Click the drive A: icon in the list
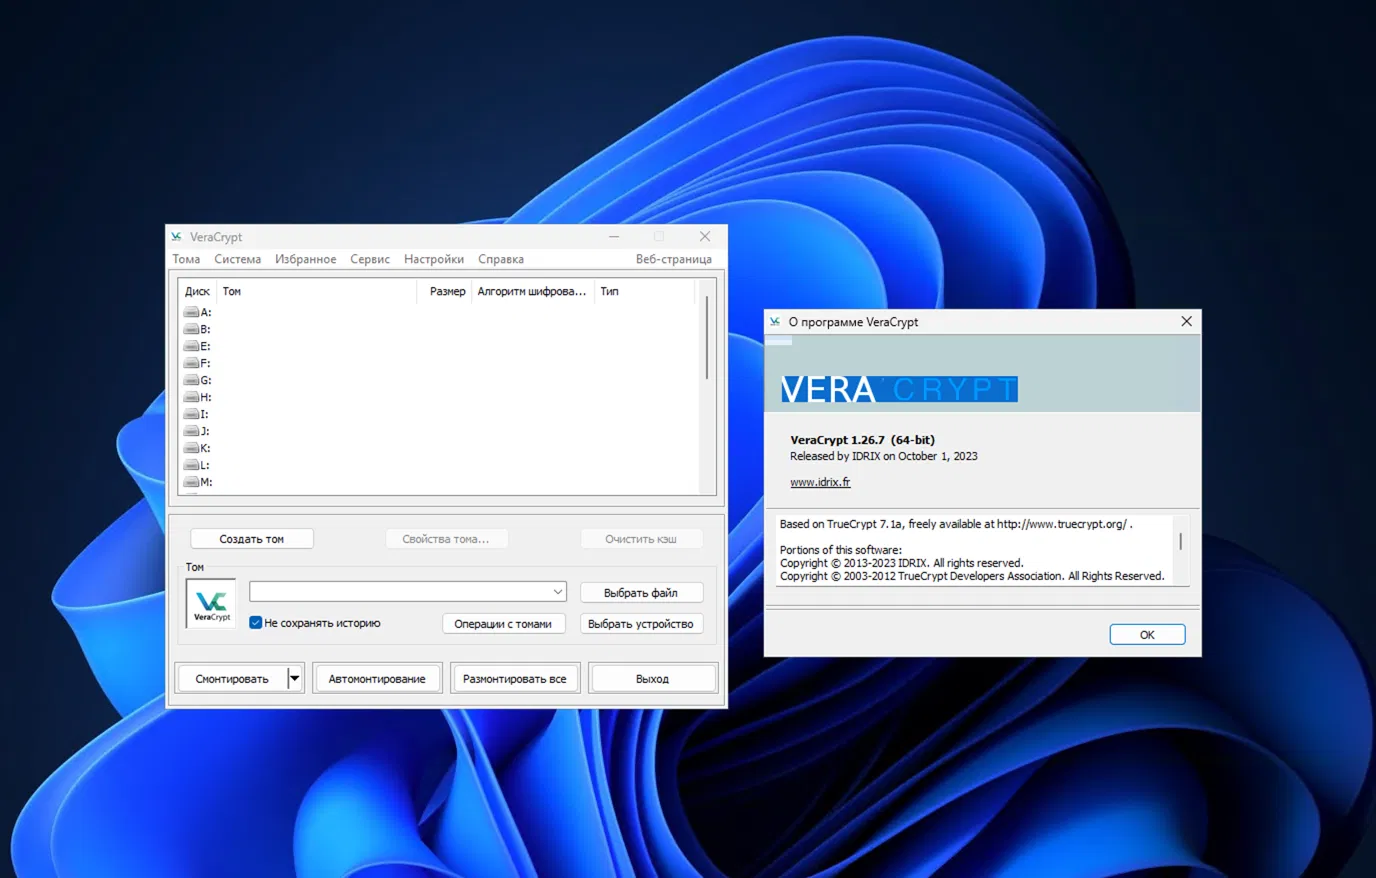Image resolution: width=1376 pixels, height=878 pixels. tap(191, 313)
